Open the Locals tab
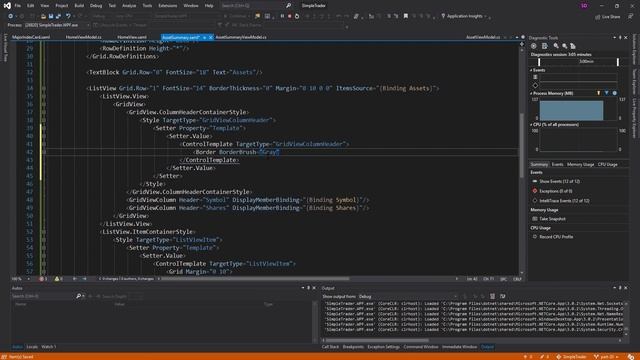This screenshot has width=640, height=360. [x=32, y=347]
